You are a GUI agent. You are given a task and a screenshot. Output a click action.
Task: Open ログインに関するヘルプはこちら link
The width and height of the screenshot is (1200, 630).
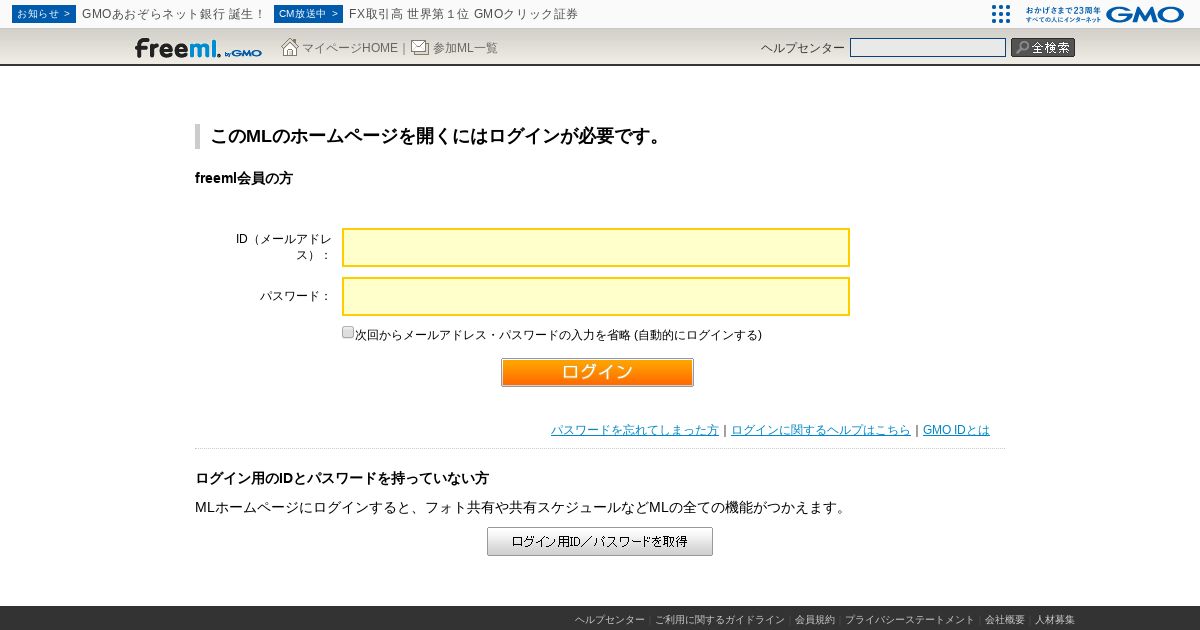(x=821, y=430)
